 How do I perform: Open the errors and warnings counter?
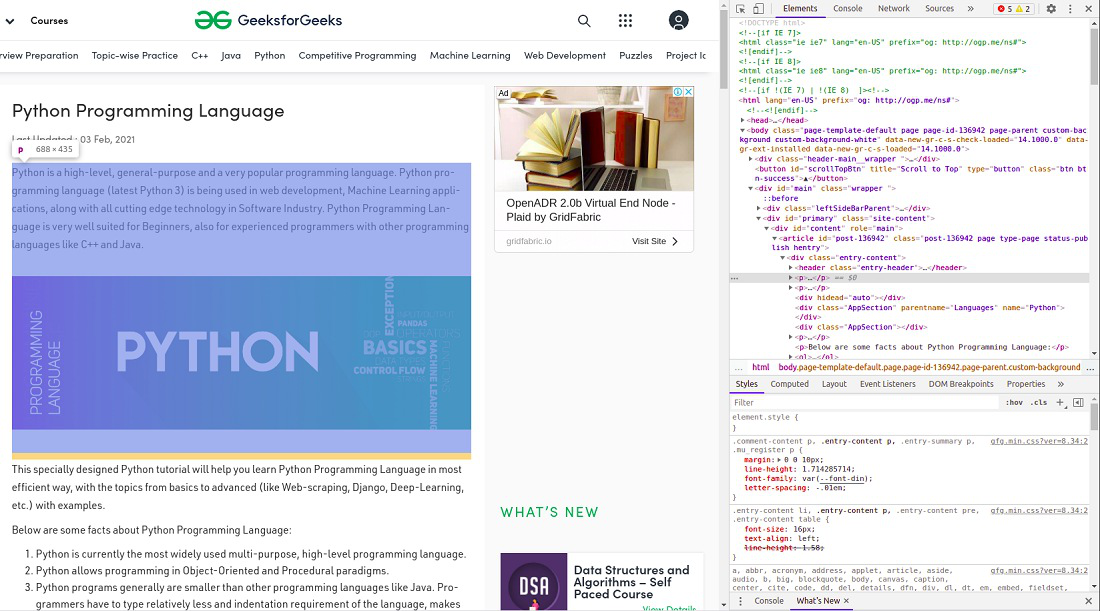pyautogui.click(x=1014, y=9)
